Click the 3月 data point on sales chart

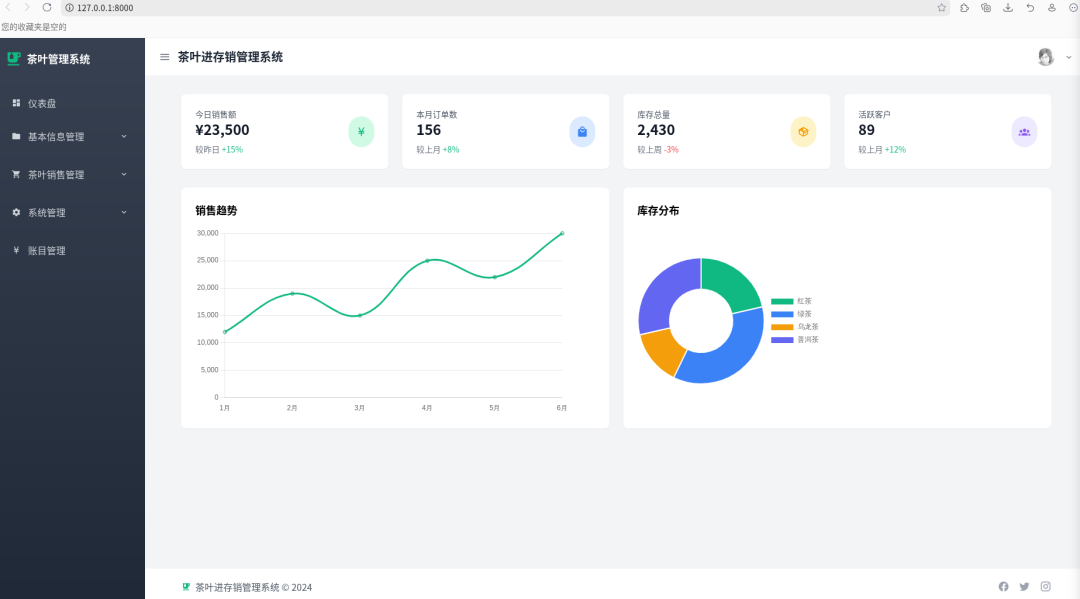click(x=360, y=315)
